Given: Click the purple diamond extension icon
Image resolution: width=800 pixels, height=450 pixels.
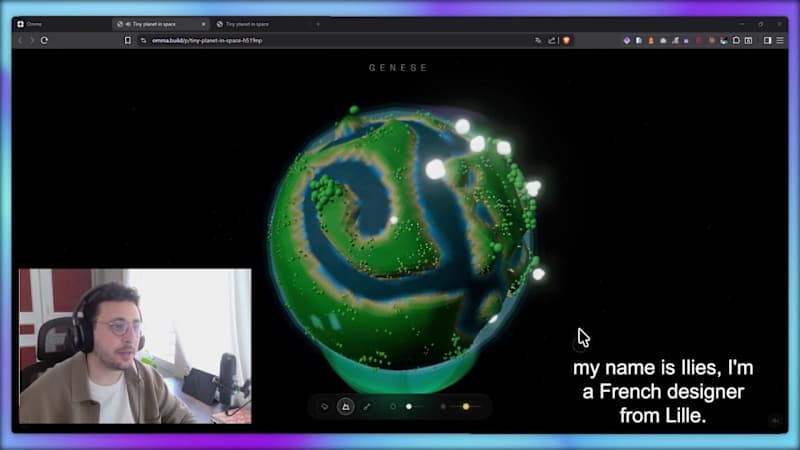Looking at the screenshot, I should [627, 40].
